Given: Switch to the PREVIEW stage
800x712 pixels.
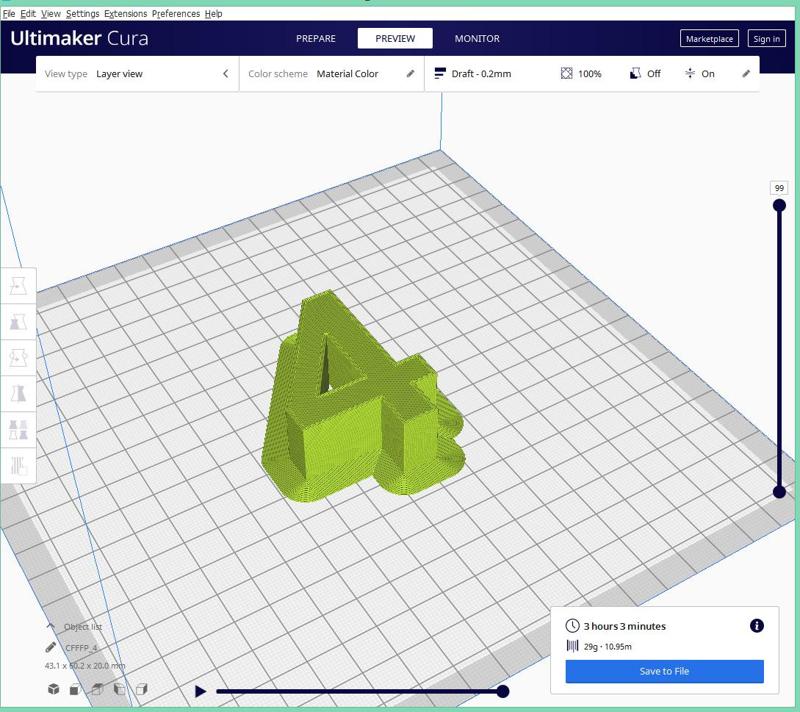Looking at the screenshot, I should [x=395, y=39].
